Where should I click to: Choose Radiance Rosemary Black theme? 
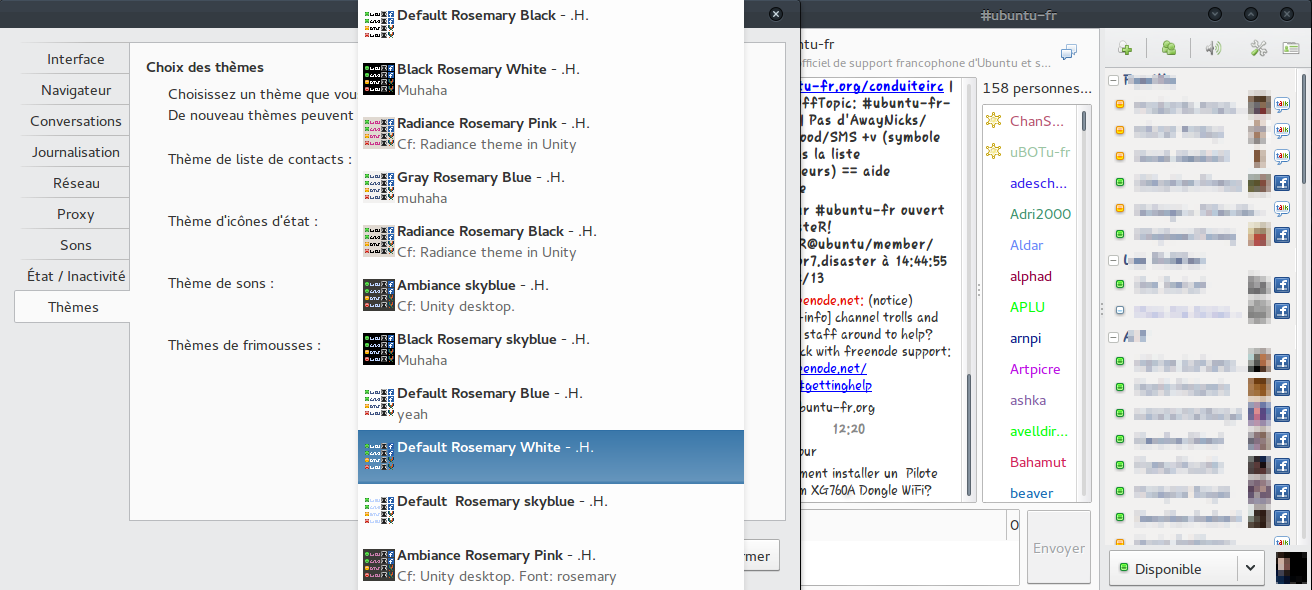tap(551, 241)
